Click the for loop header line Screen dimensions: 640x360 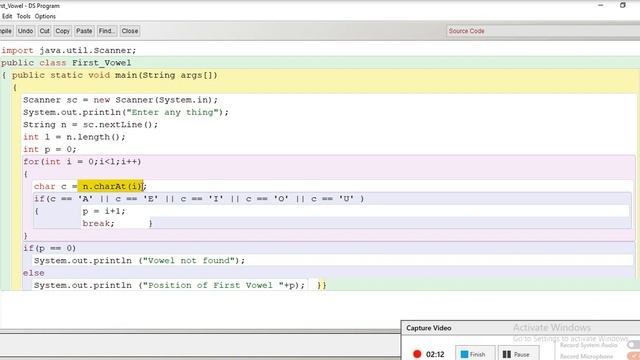point(82,162)
